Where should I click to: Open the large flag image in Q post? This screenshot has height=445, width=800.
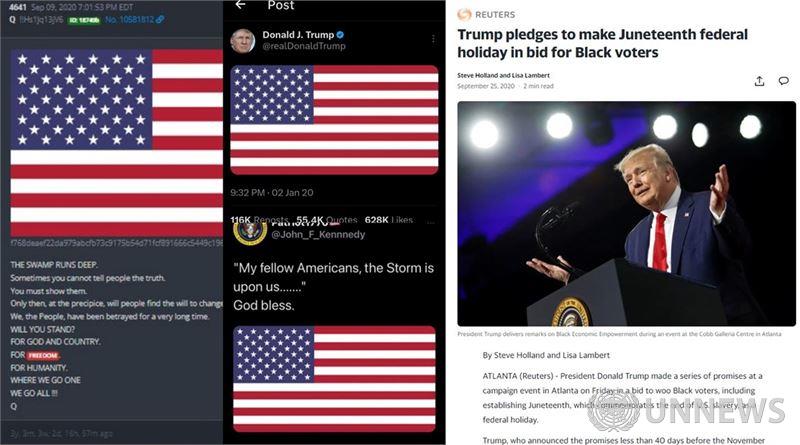click(x=117, y=143)
